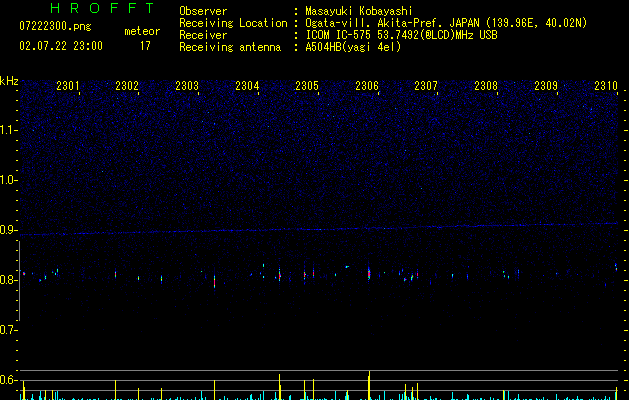Image resolution: width=629 pixels, height=400 pixels.
Task: Click the Receiving Location label
Action: (x=233, y=23)
